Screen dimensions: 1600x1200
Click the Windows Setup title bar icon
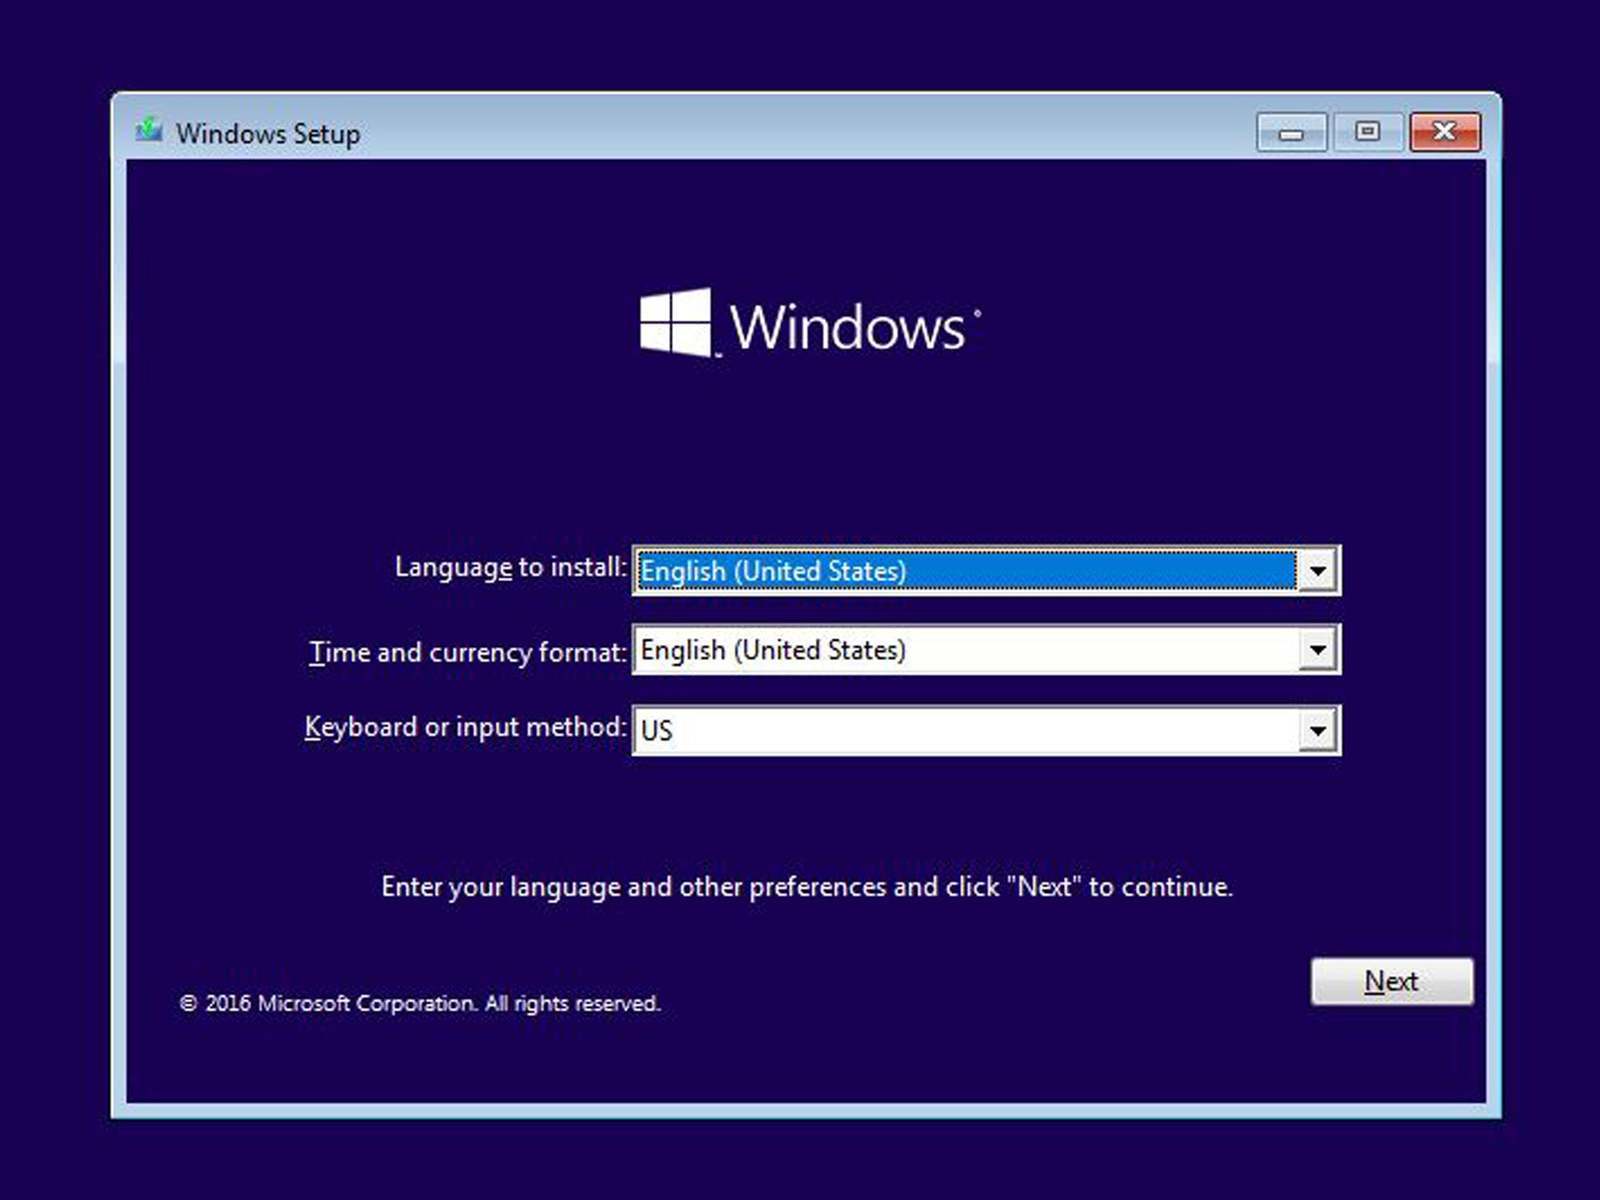tap(149, 130)
